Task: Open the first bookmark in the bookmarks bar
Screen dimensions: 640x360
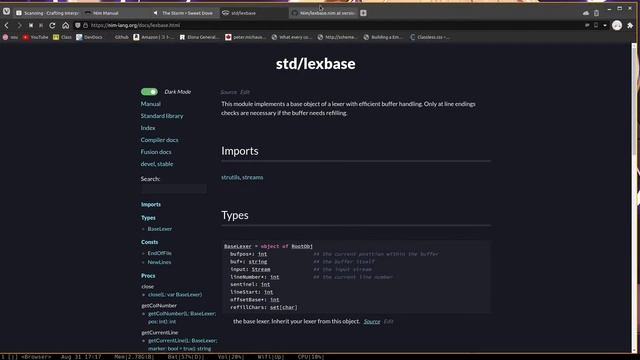Action: tap(10, 37)
